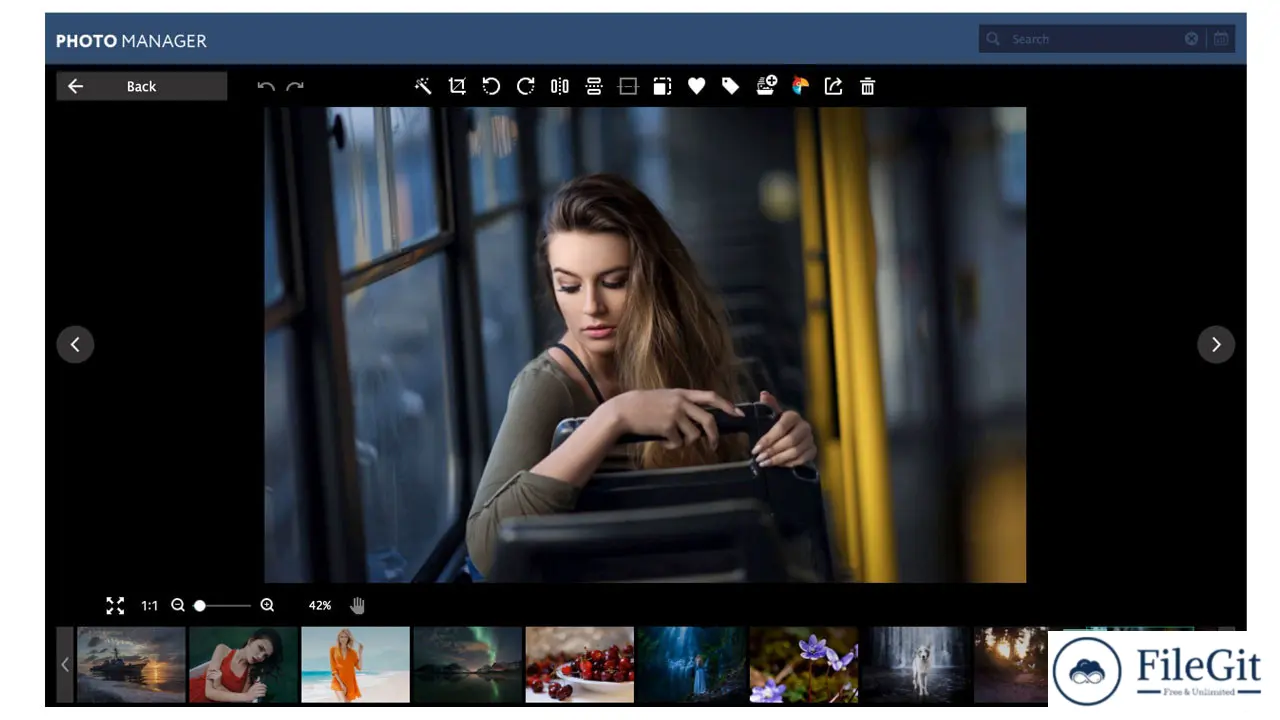
Task: Show the next photo with right arrow
Action: (1216, 344)
